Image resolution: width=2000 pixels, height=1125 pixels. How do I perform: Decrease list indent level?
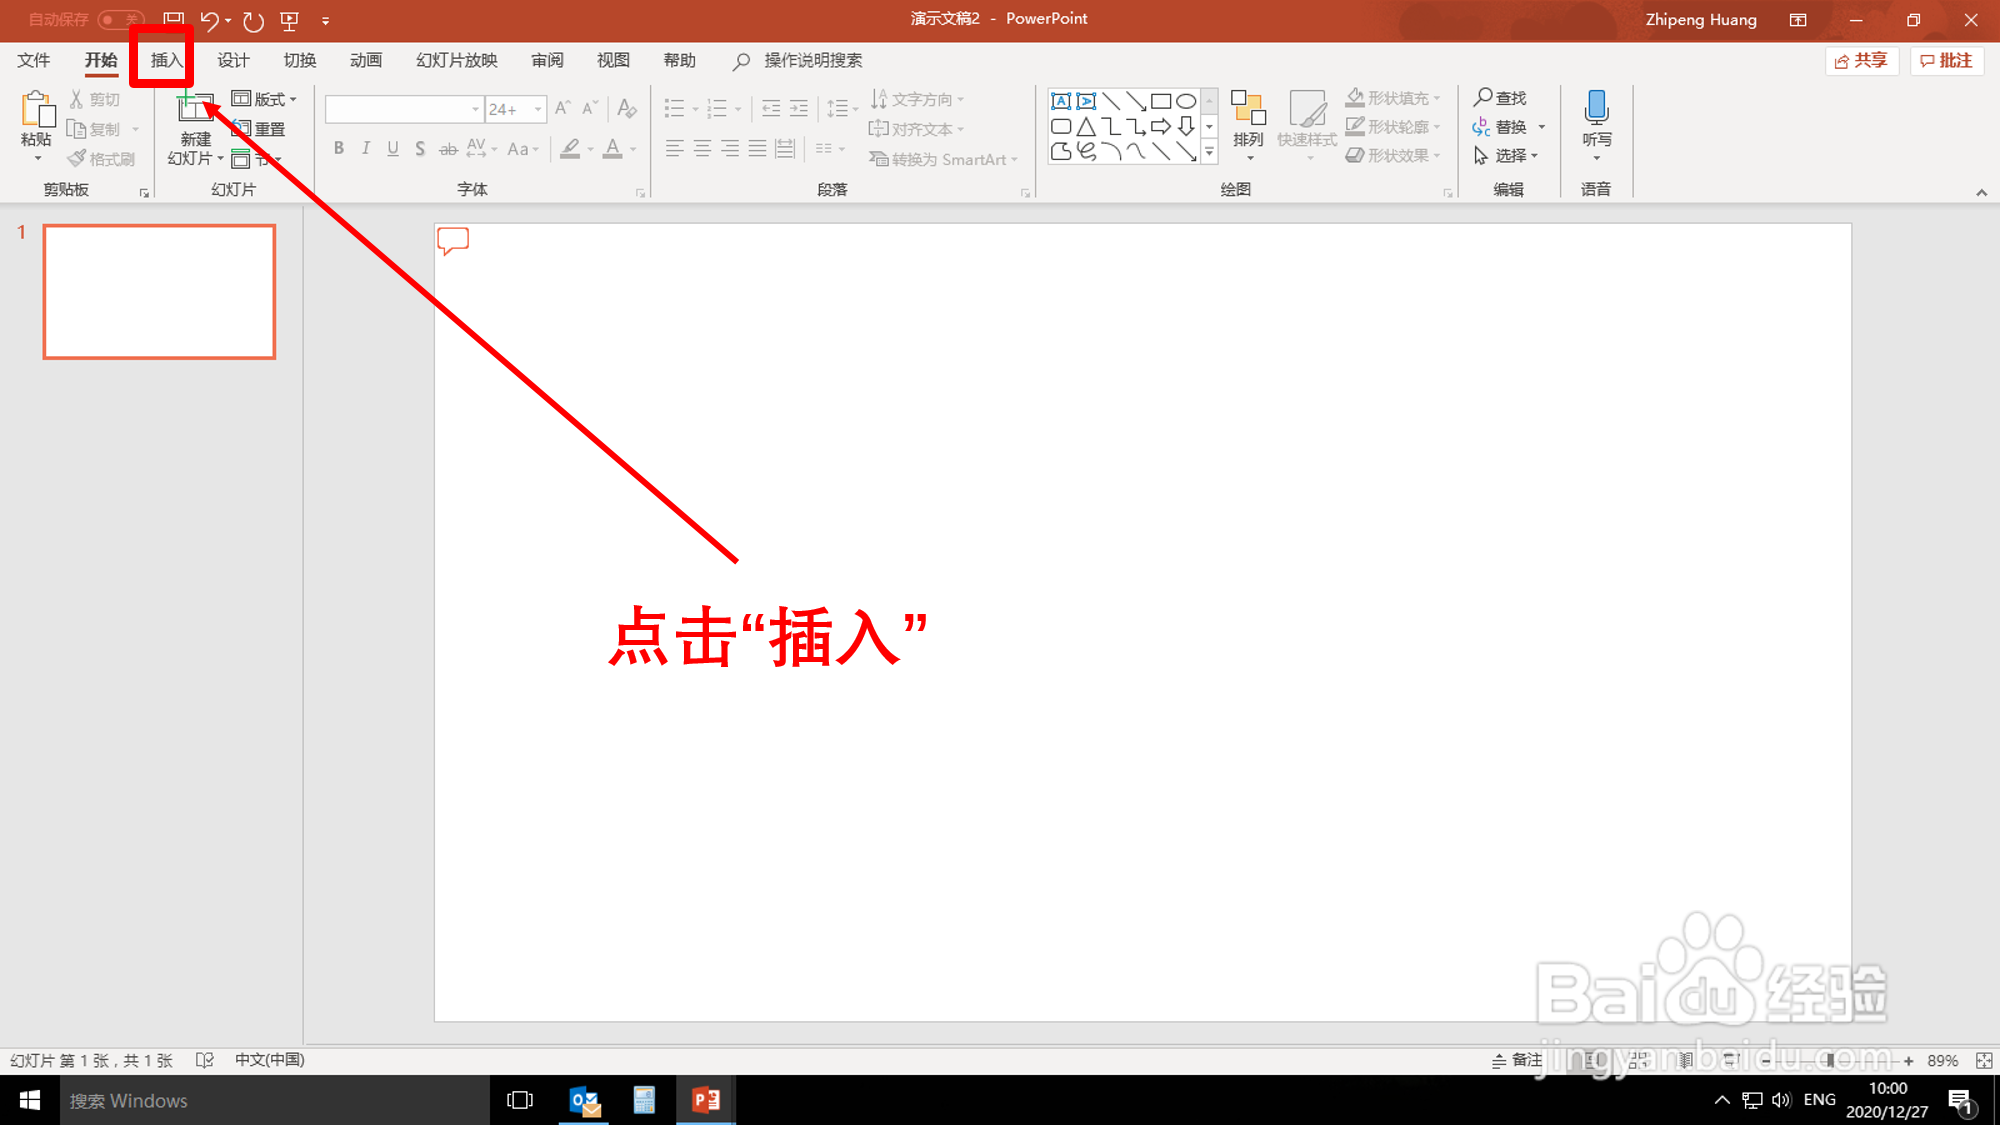click(x=770, y=108)
